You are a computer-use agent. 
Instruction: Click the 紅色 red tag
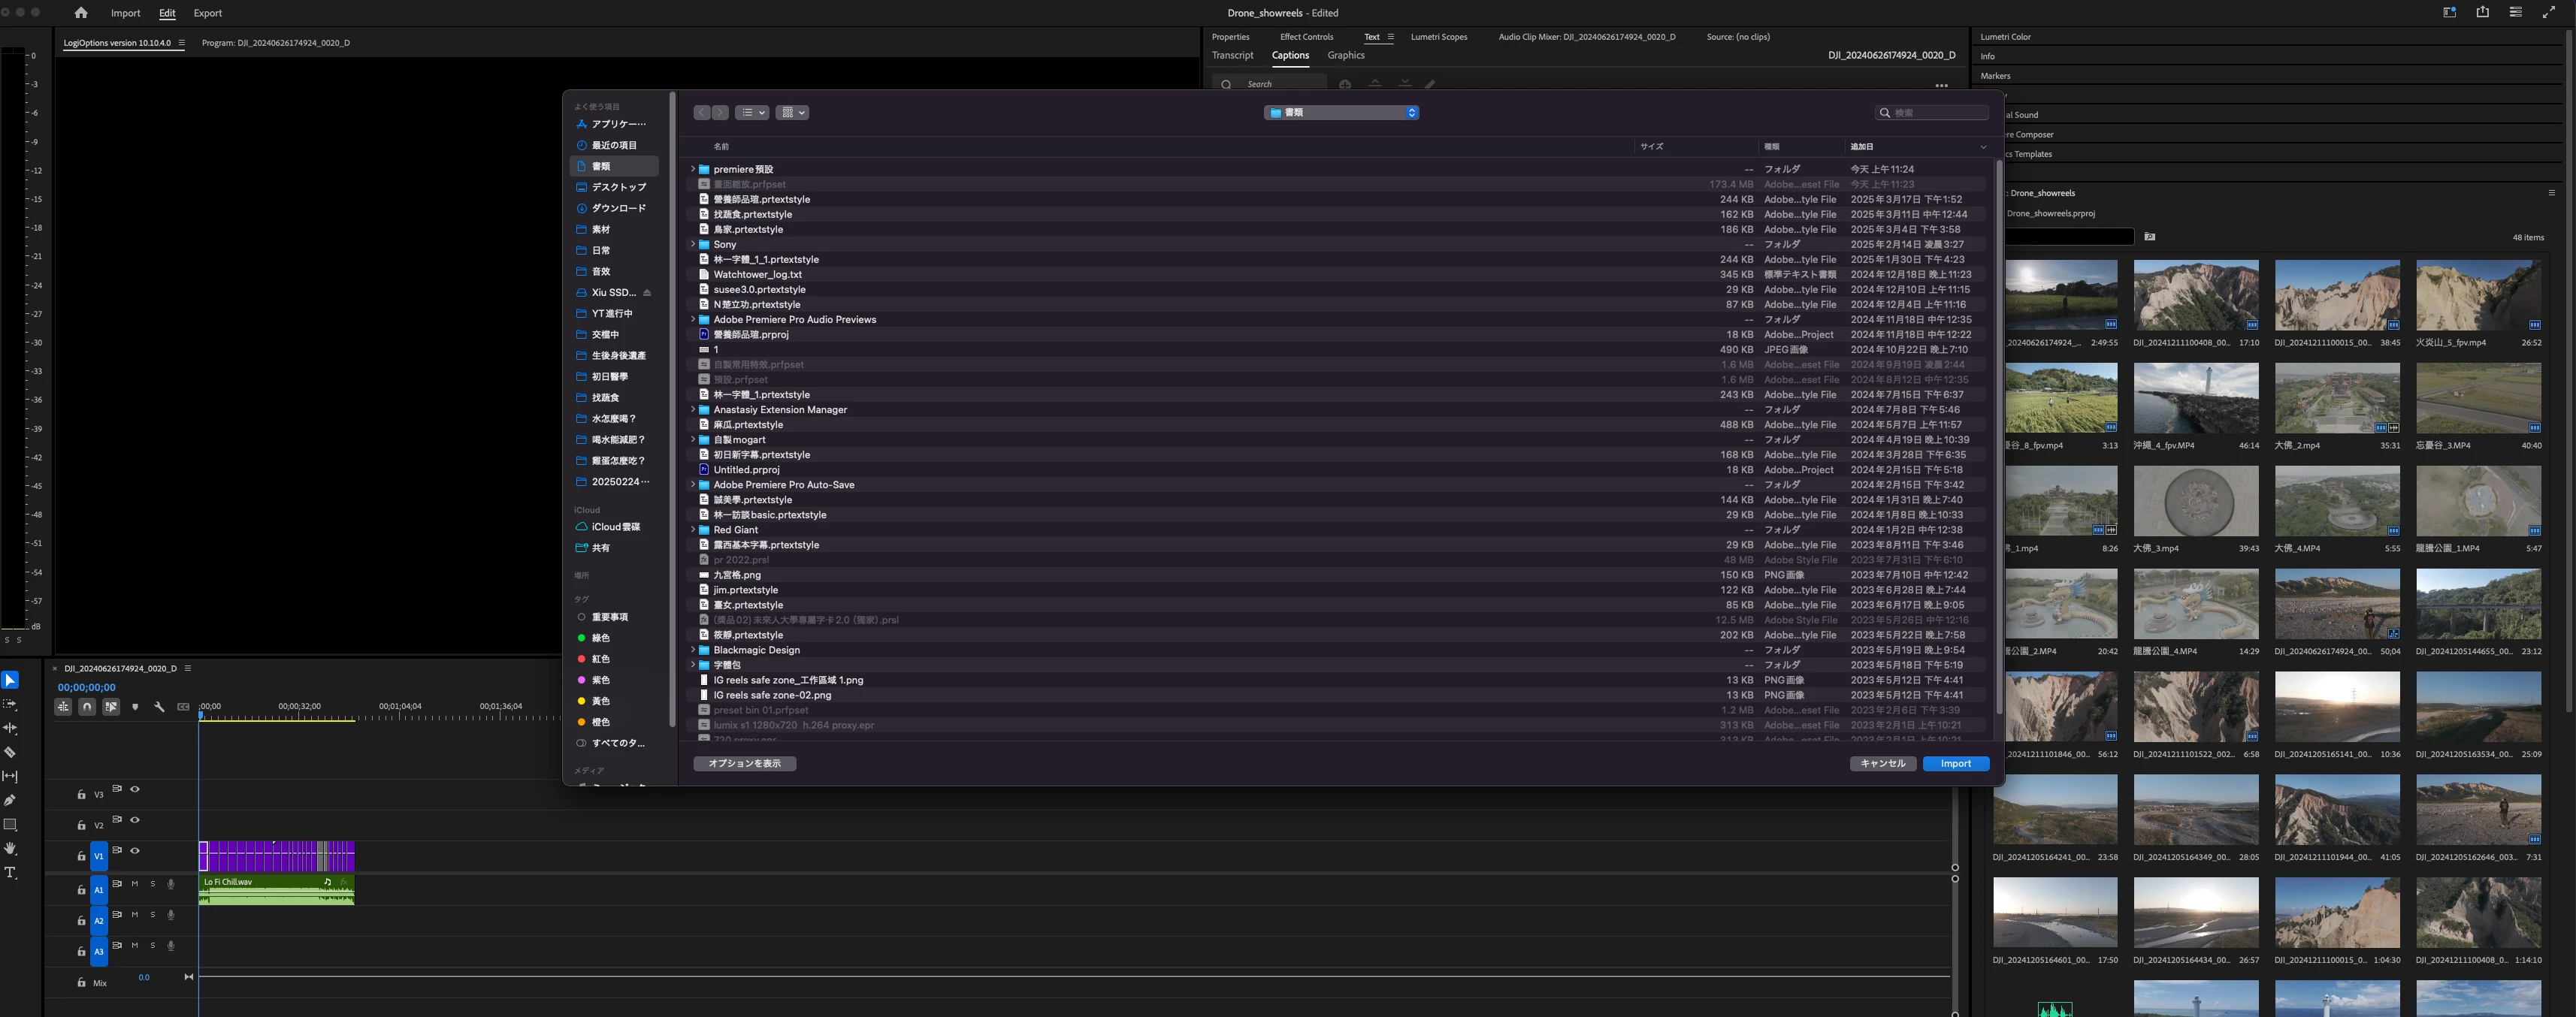600,659
